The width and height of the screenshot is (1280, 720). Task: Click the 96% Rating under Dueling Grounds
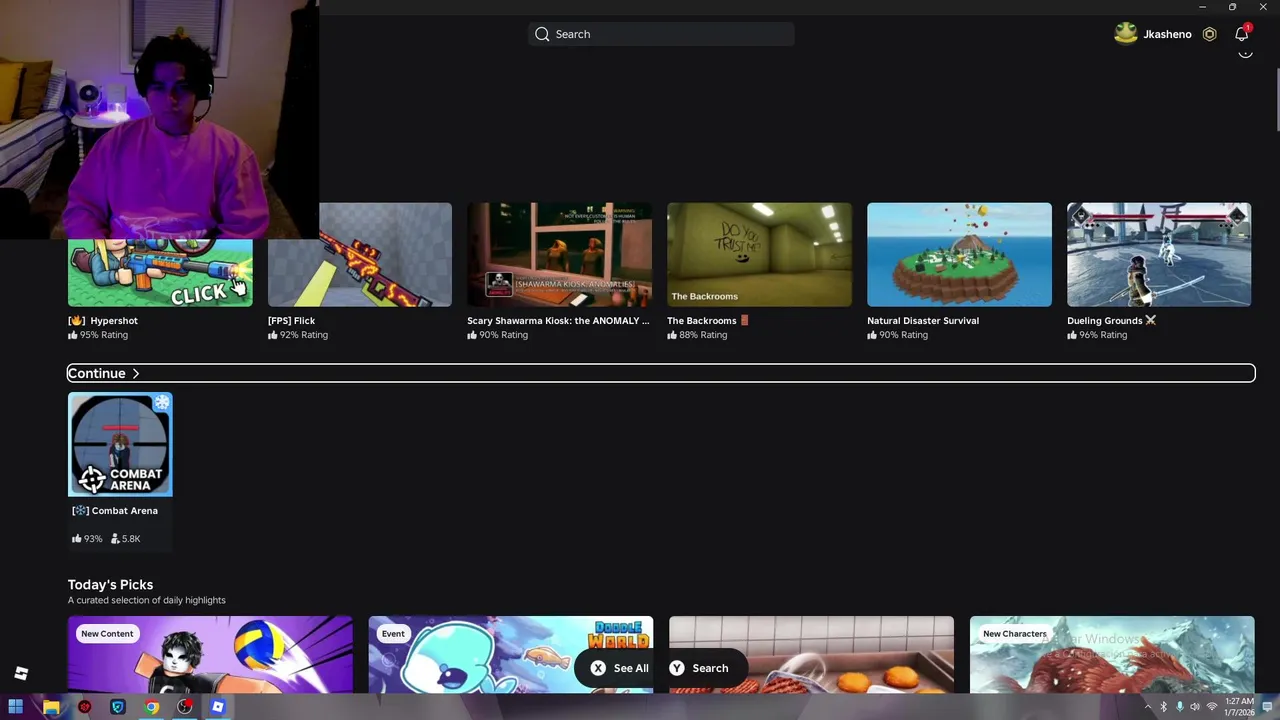pyautogui.click(x=1097, y=335)
